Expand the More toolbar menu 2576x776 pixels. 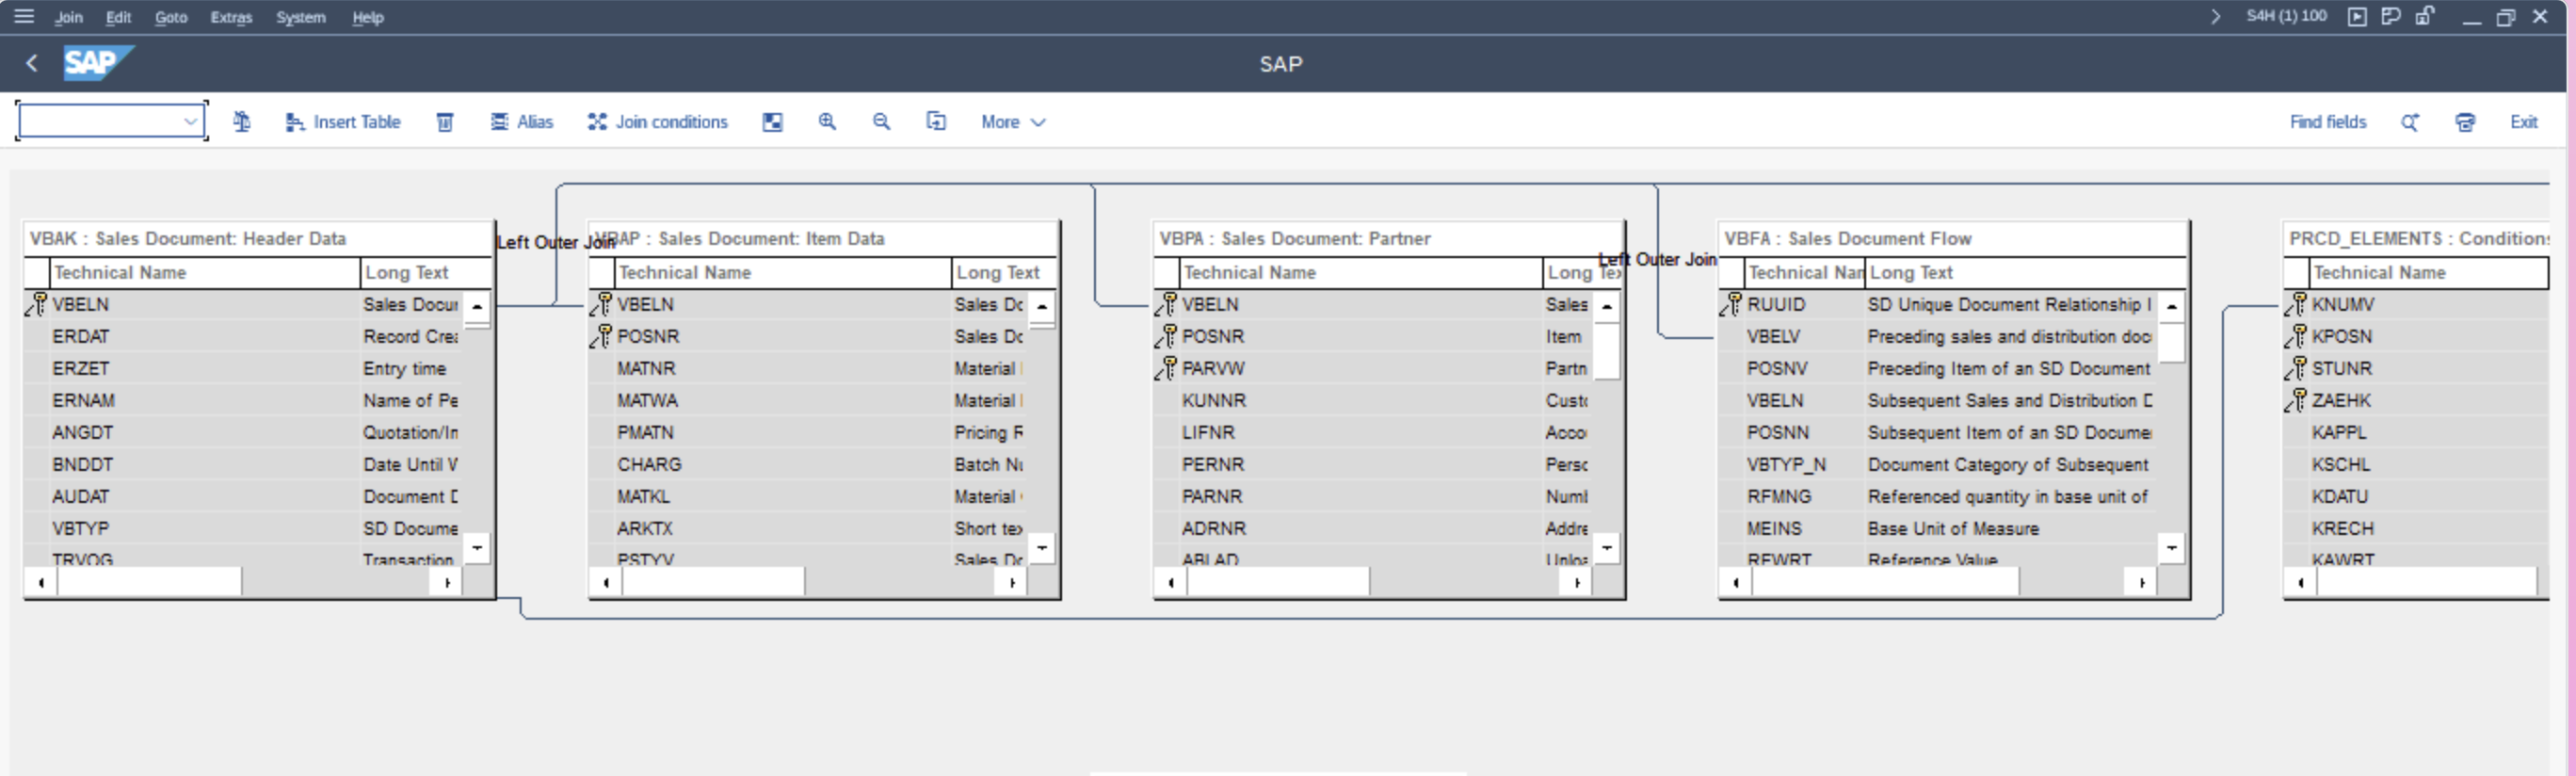[1012, 122]
